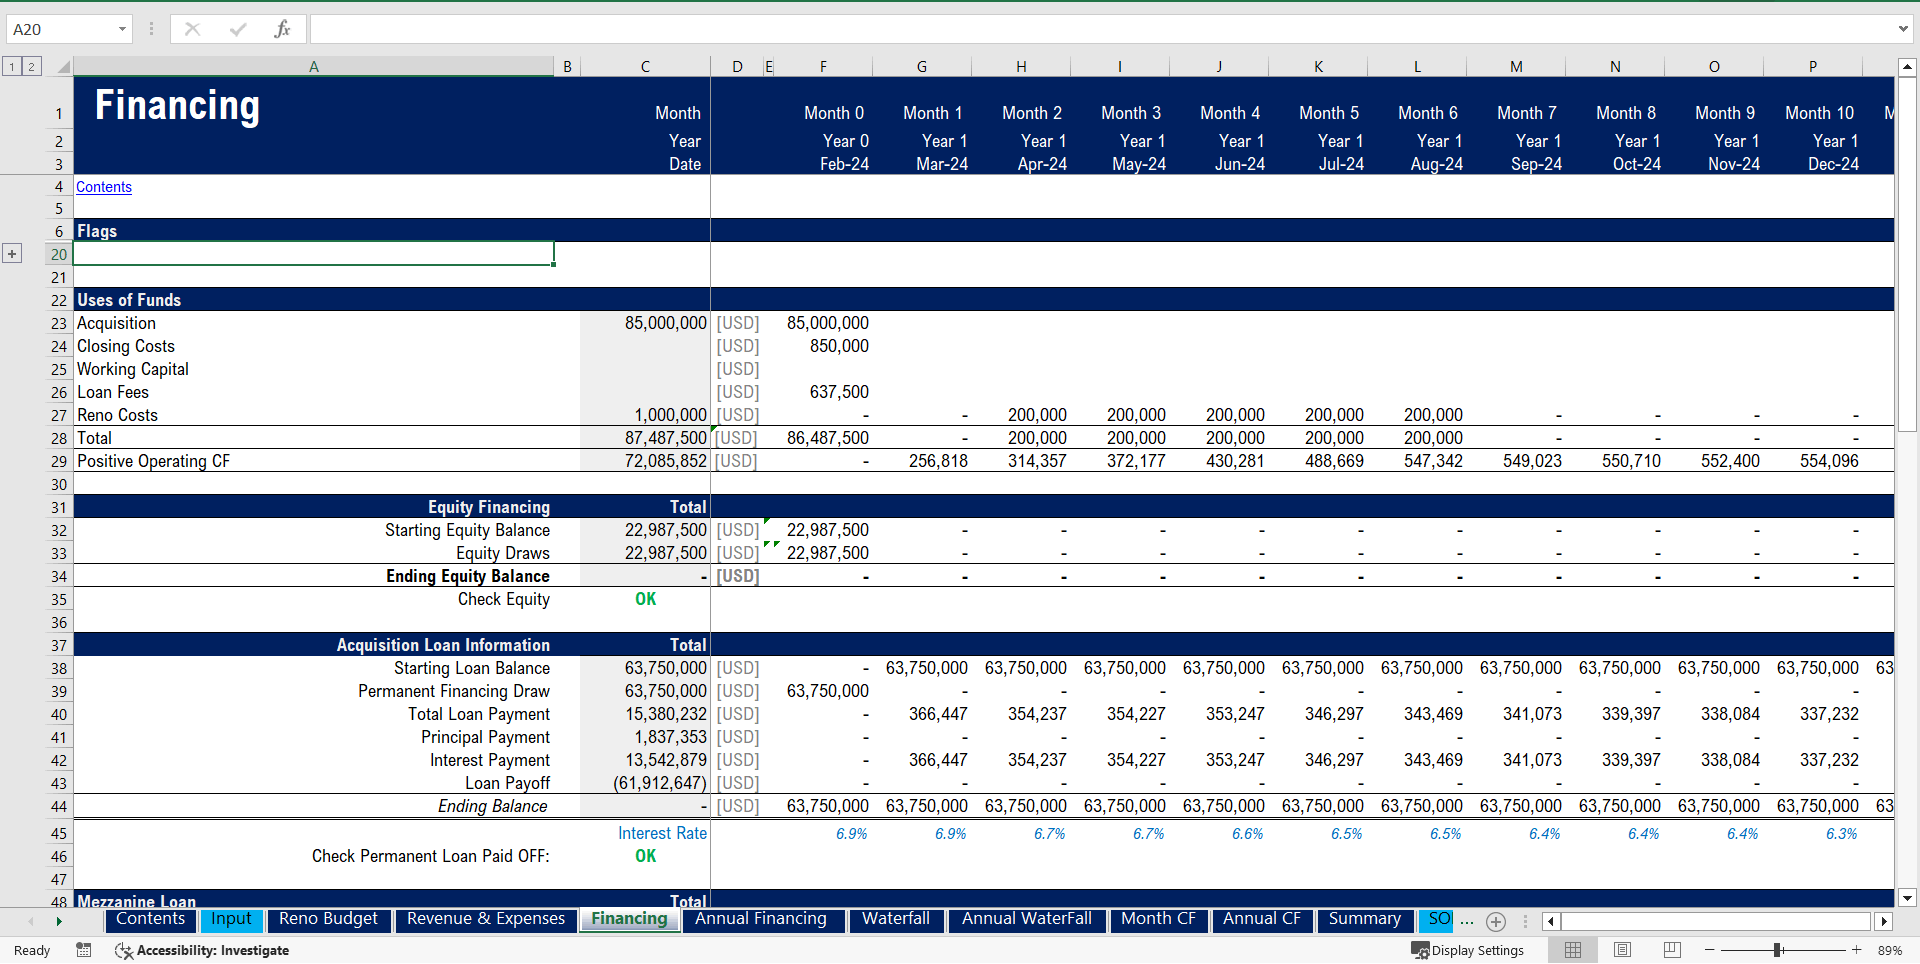Click into the formula bar input

1100,29
